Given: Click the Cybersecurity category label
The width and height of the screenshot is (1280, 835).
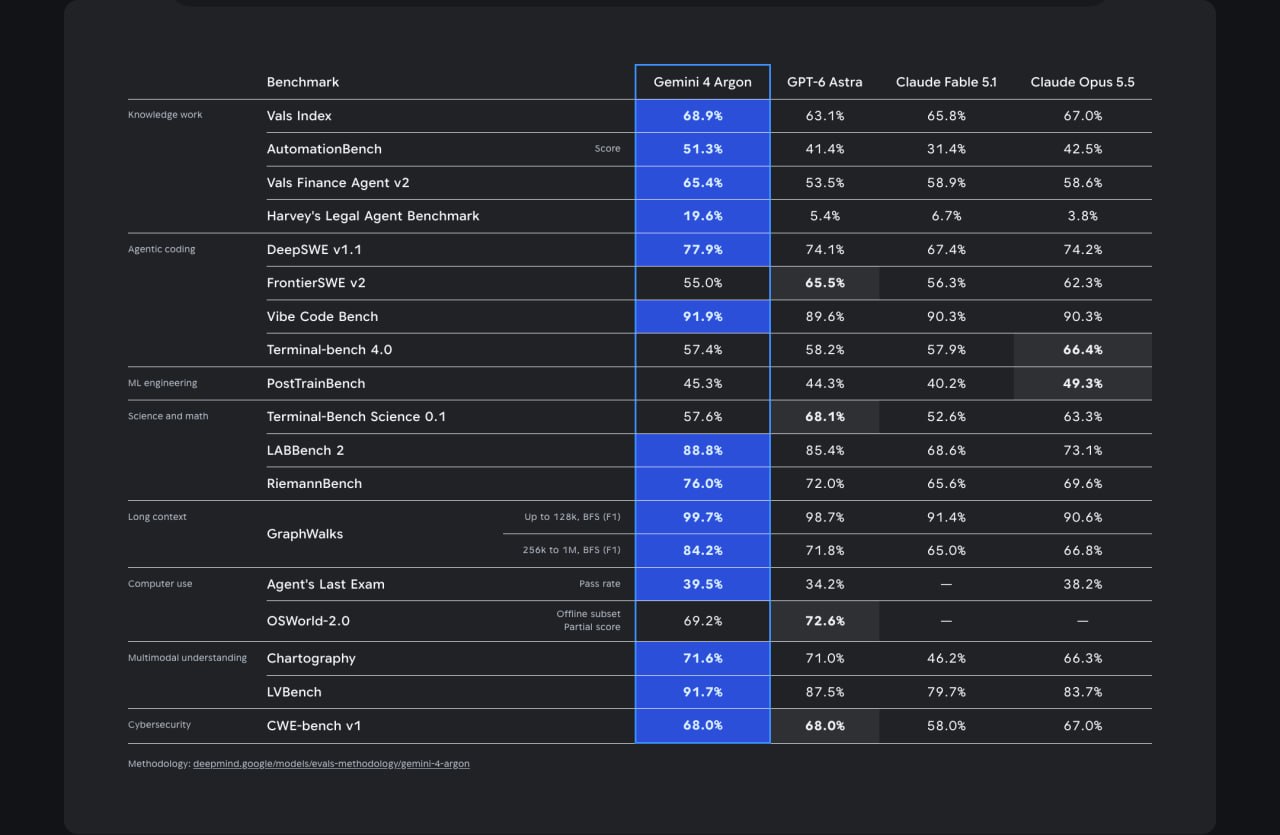Looking at the screenshot, I should pos(159,725).
